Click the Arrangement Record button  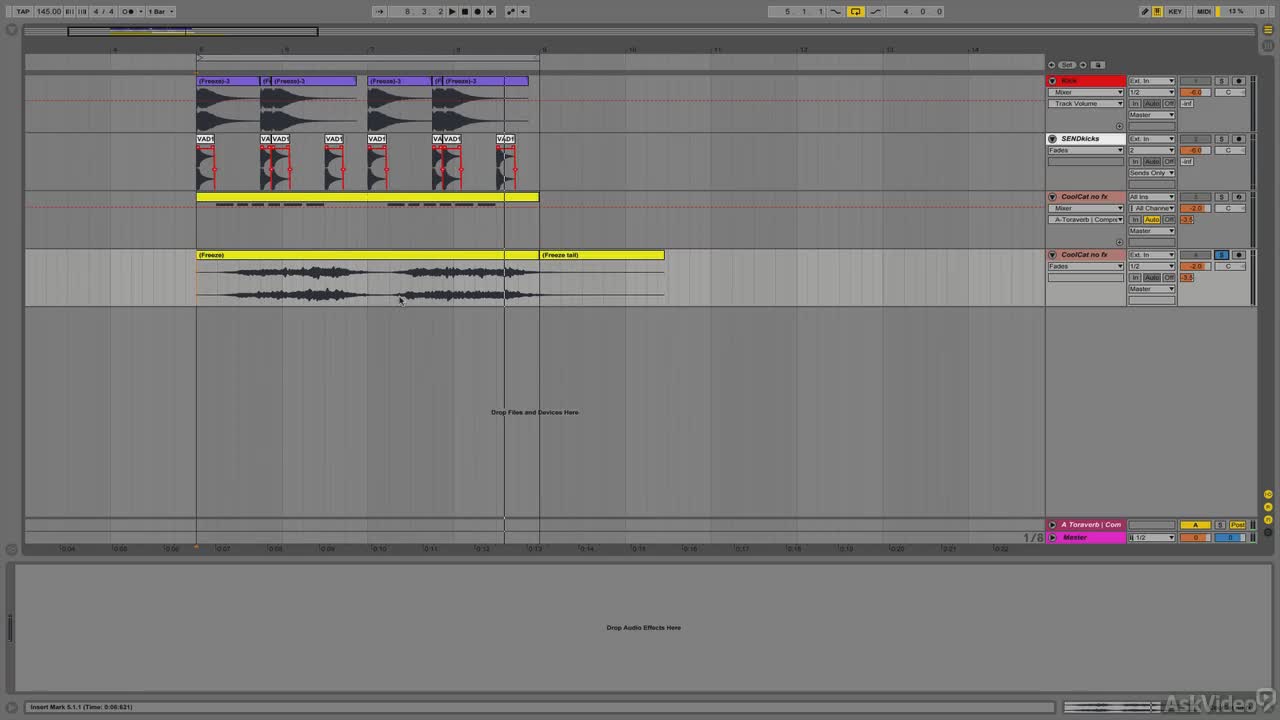point(477,11)
